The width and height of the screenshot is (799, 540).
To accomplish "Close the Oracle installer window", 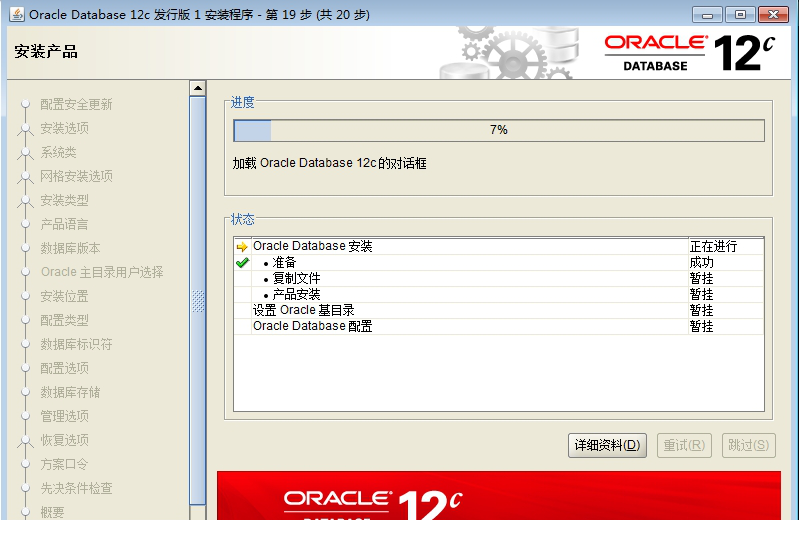I will pos(773,15).
